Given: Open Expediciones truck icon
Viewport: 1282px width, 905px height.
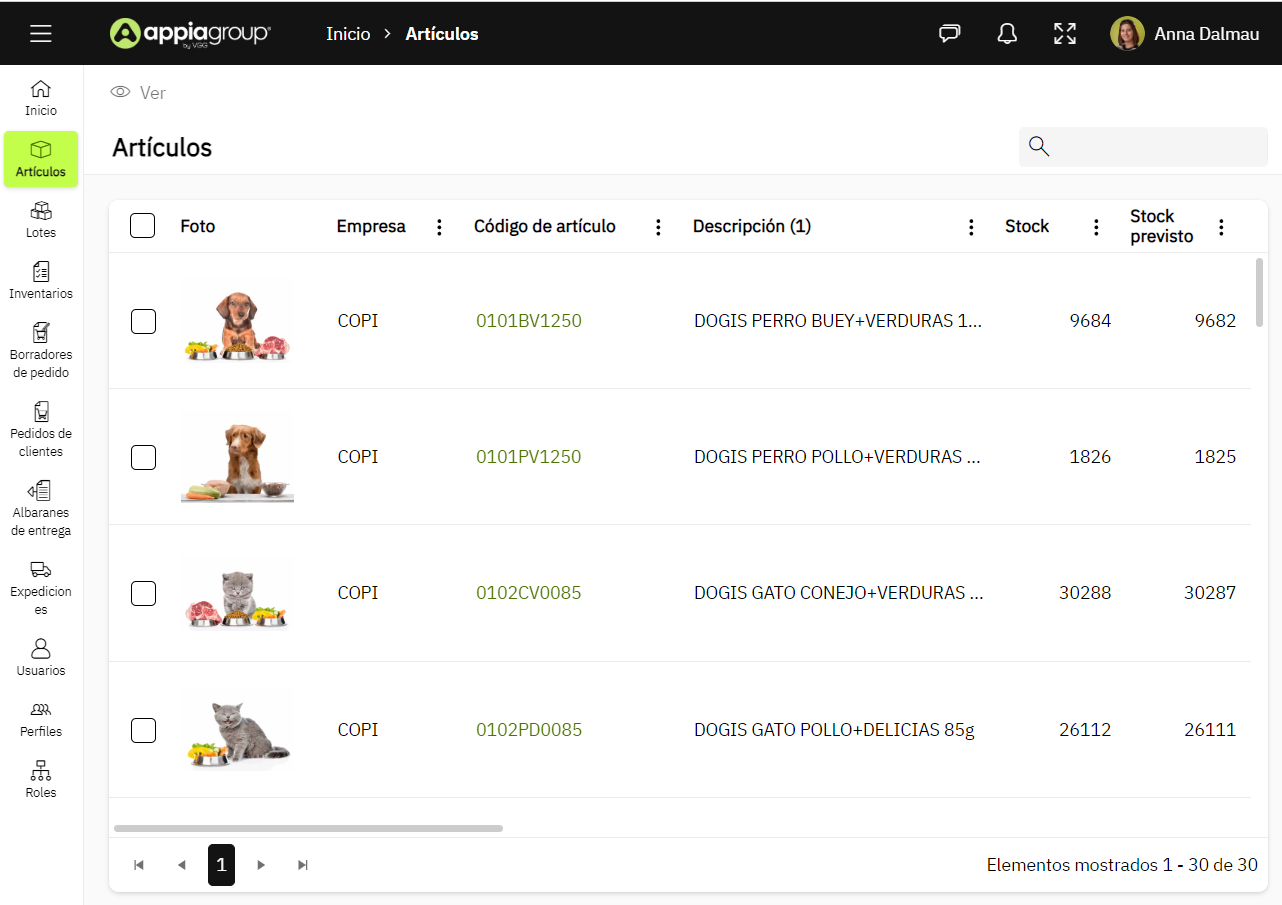Looking at the screenshot, I should [41, 570].
